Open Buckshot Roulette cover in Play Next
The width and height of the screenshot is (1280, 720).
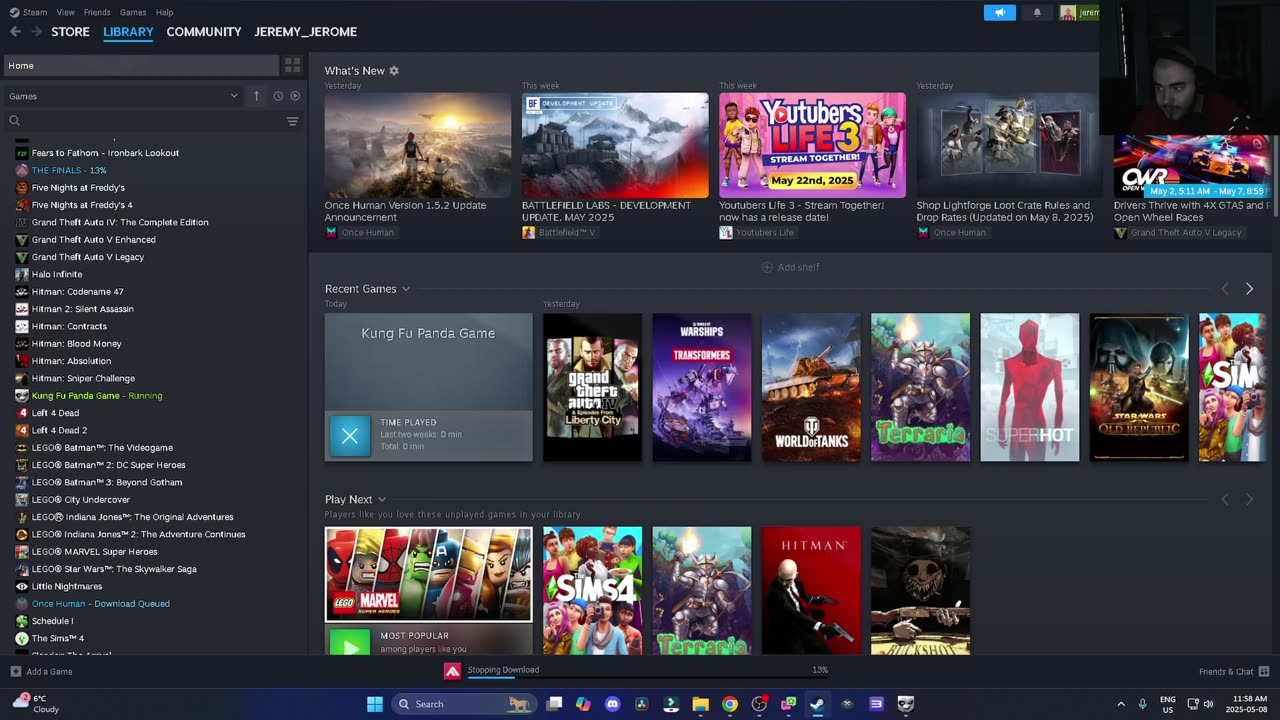(920, 591)
